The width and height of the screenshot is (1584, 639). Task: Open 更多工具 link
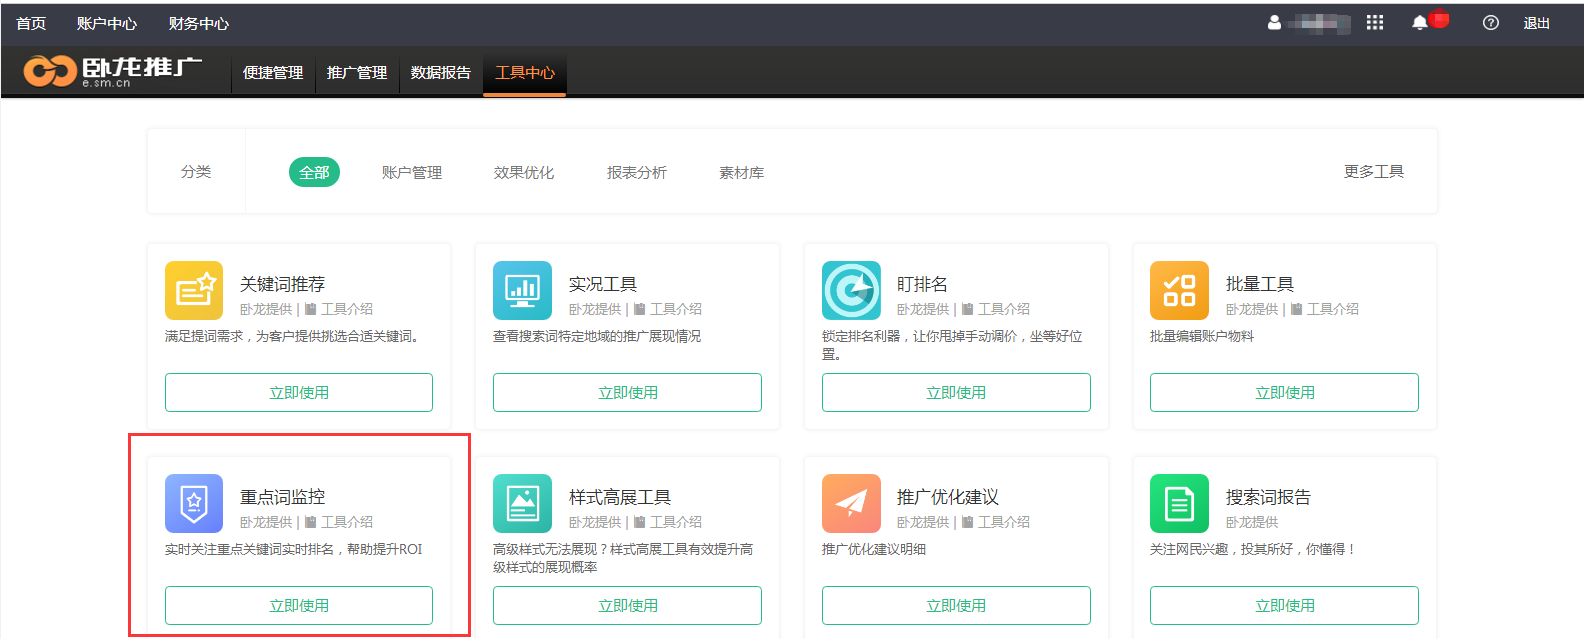pyautogui.click(x=1374, y=171)
